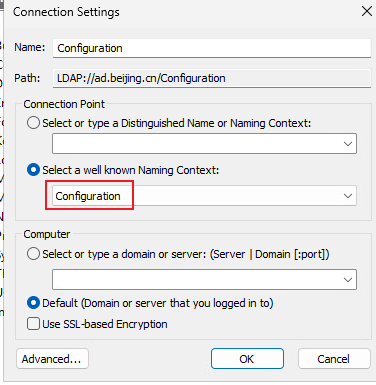Focus the Distinguished Name text box
Screen dimensions: 376x385
pyautogui.click(x=196, y=144)
